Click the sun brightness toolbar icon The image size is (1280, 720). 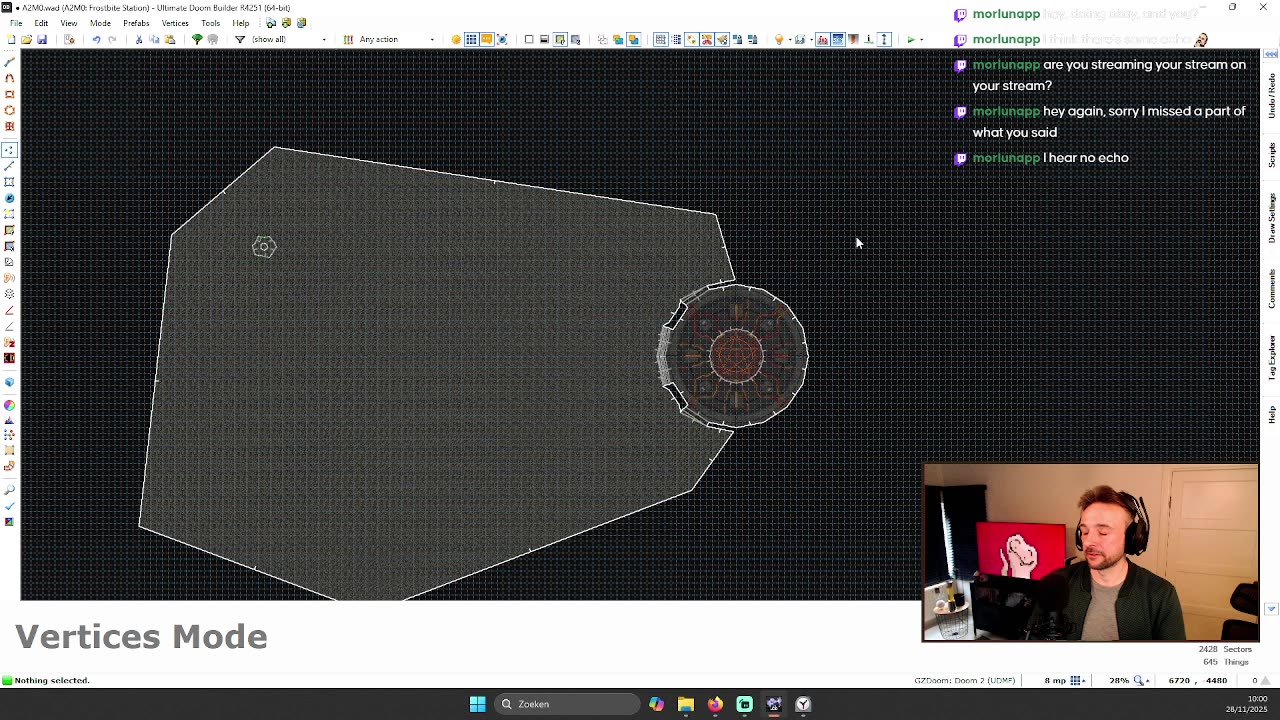coord(456,39)
